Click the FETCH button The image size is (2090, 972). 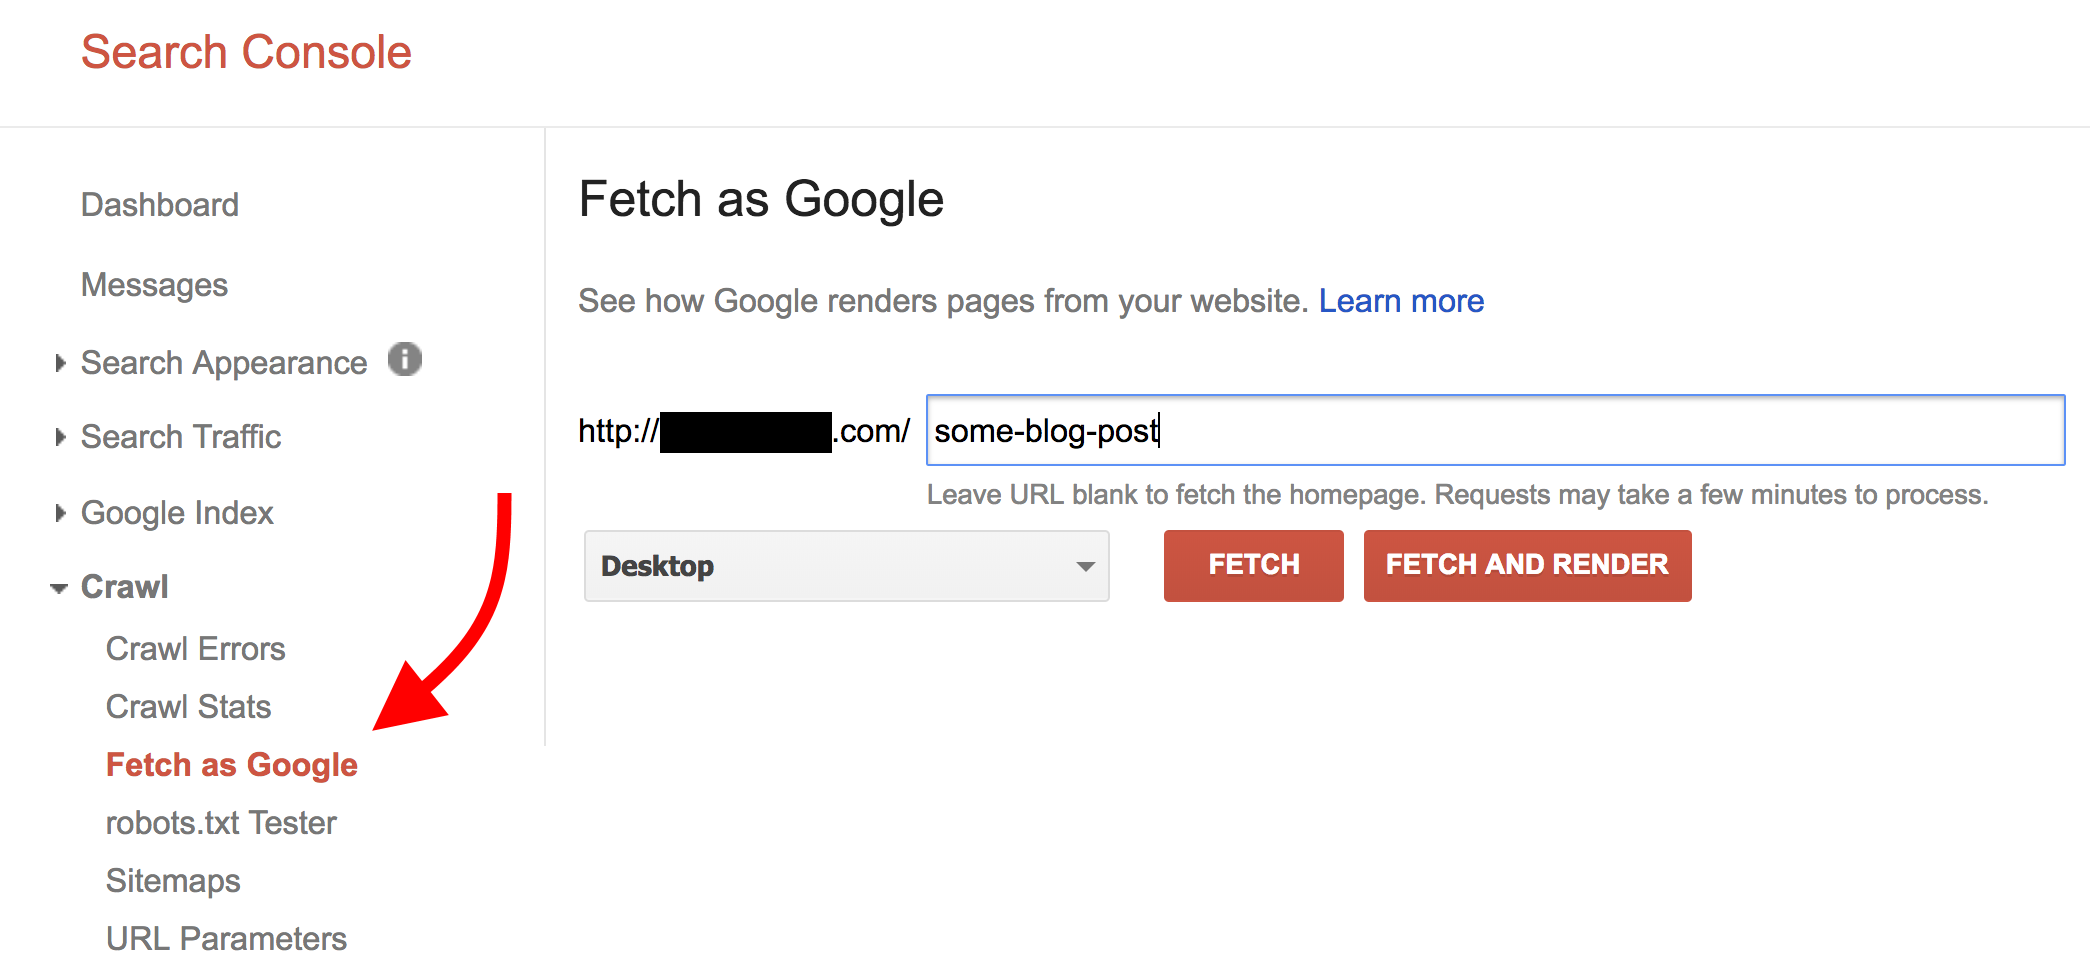(1253, 565)
